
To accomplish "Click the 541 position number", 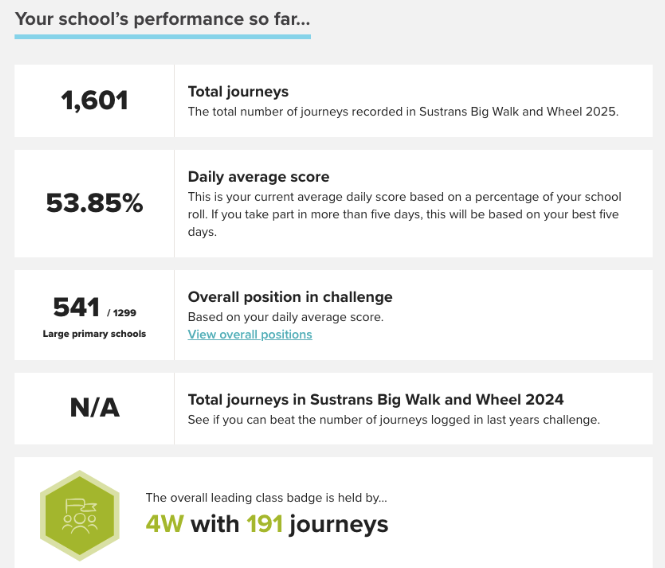I will click(76, 307).
